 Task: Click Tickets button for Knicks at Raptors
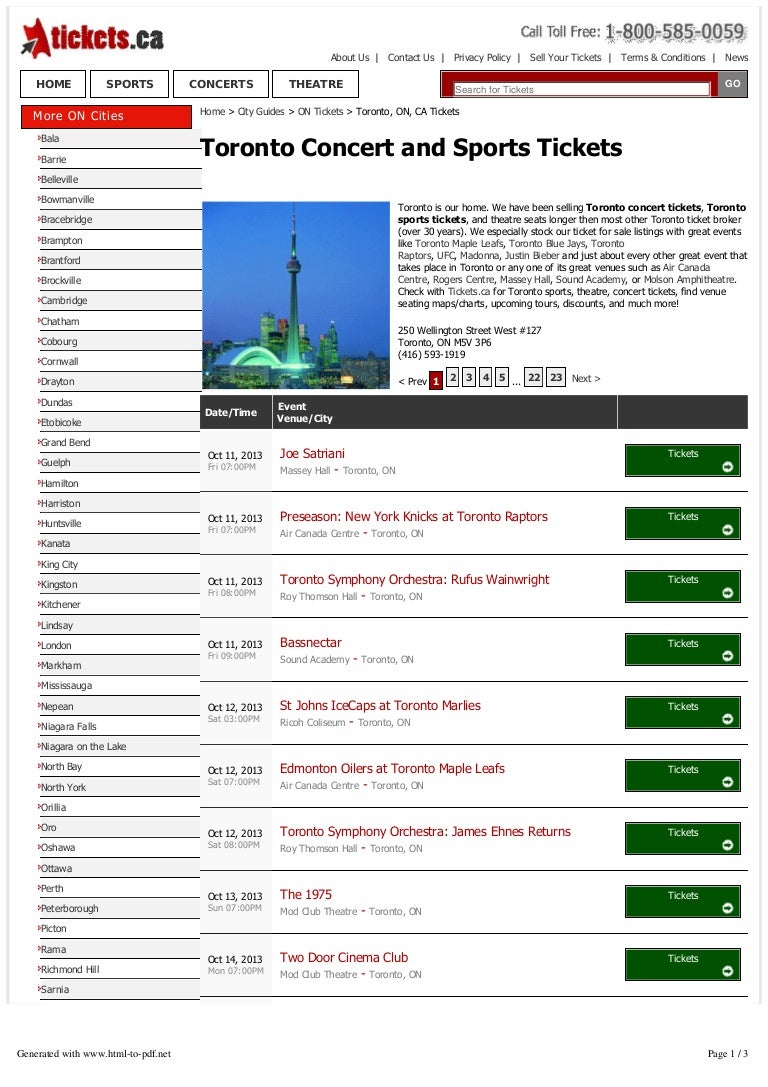pyautogui.click(x=683, y=523)
